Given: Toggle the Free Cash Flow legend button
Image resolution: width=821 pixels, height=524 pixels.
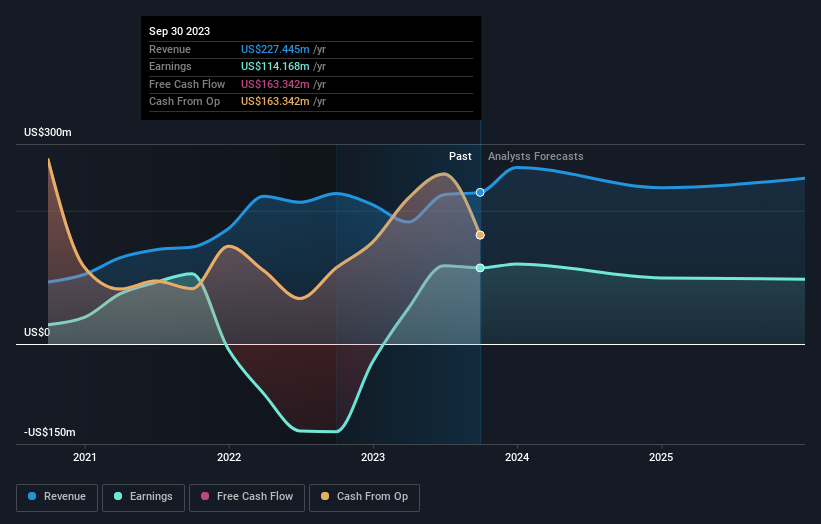Looking at the screenshot, I should [247, 497].
